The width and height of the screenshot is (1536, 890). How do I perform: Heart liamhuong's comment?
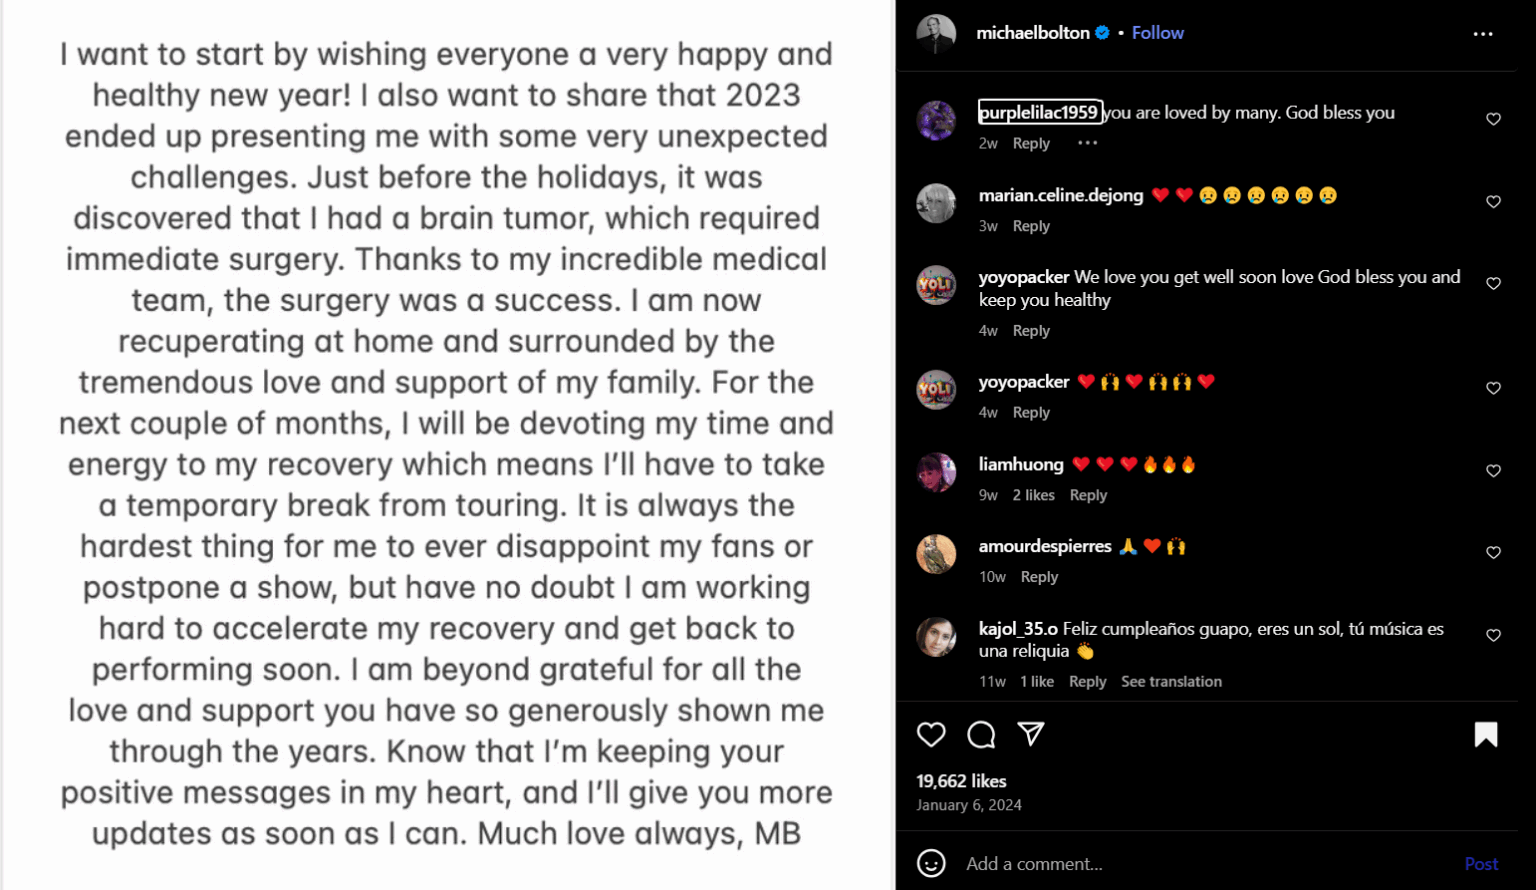tap(1493, 471)
